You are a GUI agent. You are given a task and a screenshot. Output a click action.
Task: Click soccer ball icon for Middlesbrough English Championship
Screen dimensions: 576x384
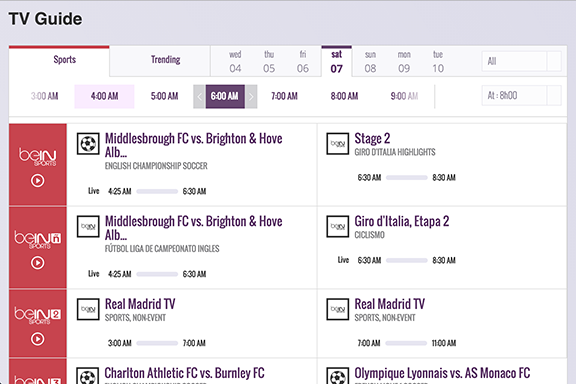coord(88,144)
